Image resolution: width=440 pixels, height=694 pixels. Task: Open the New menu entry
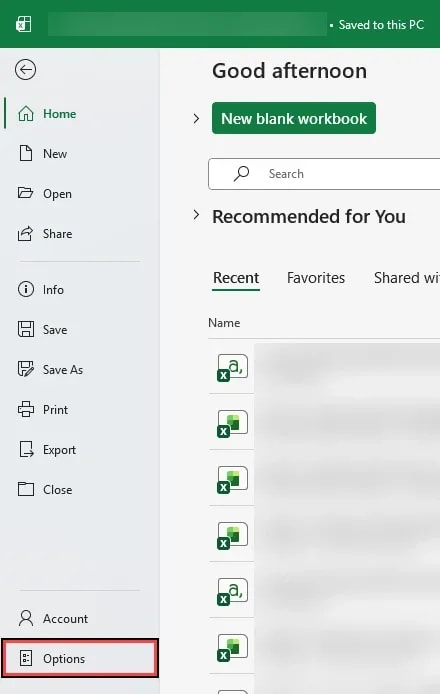pos(80,154)
